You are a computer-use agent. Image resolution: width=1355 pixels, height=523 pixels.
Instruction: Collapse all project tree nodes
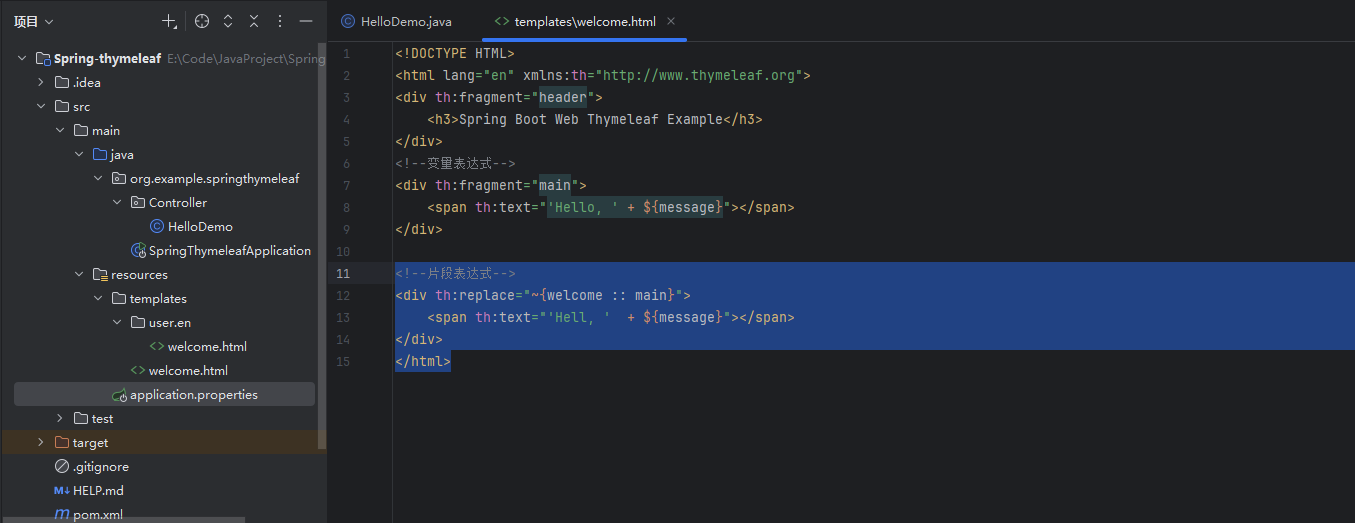tap(254, 21)
